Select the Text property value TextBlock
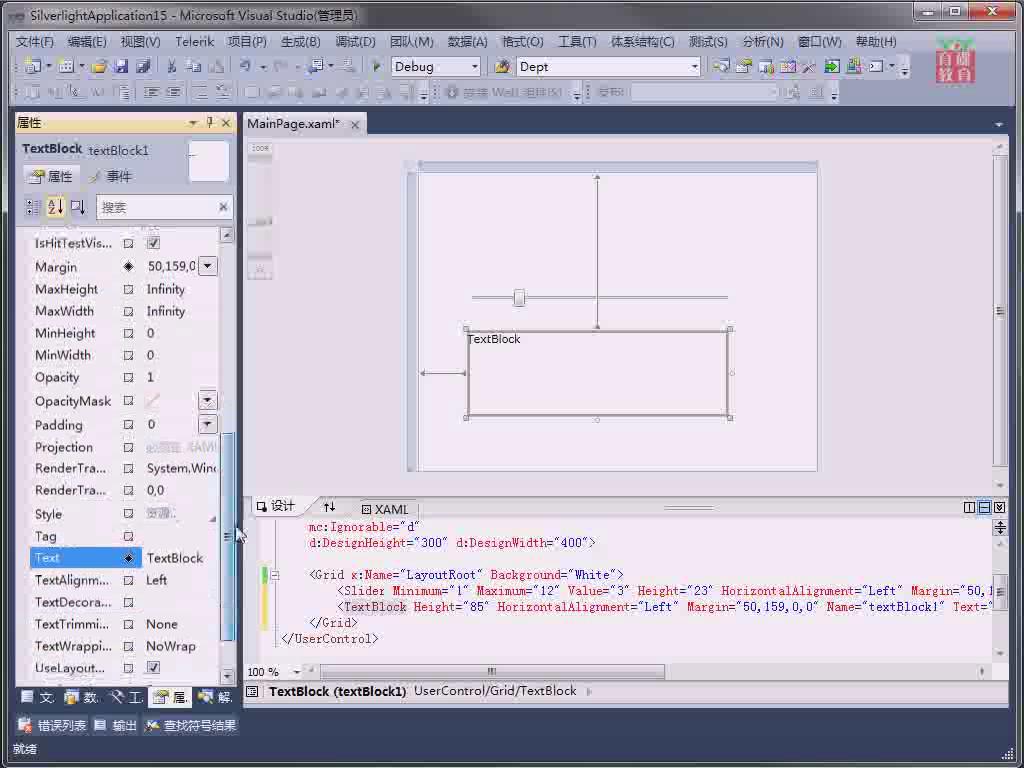Screen dimensions: 1024x768 [174, 558]
